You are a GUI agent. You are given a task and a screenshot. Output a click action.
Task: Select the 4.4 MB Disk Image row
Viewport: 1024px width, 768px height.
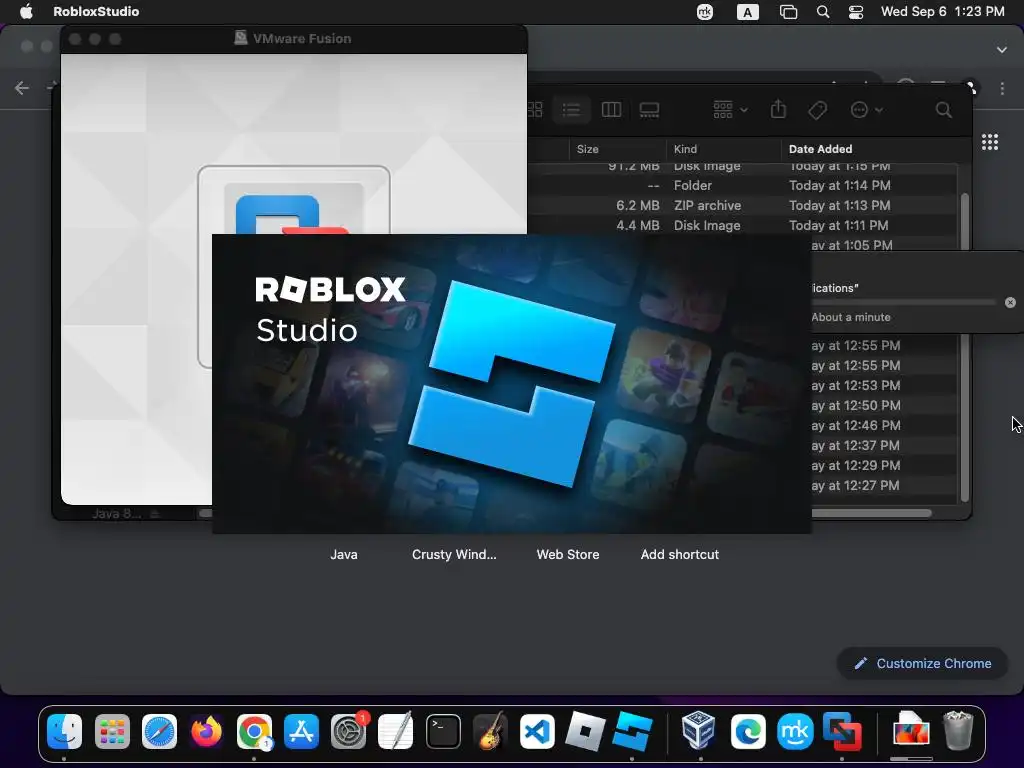(x=742, y=225)
